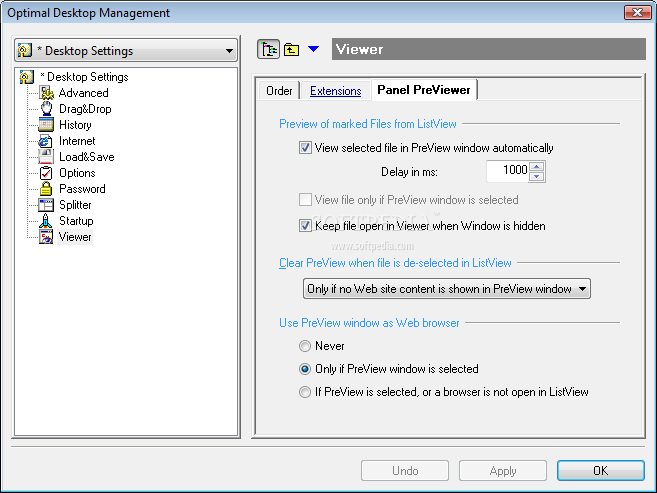Click the Advanced tree item icon
This screenshot has width=657, height=493.
click(46, 93)
